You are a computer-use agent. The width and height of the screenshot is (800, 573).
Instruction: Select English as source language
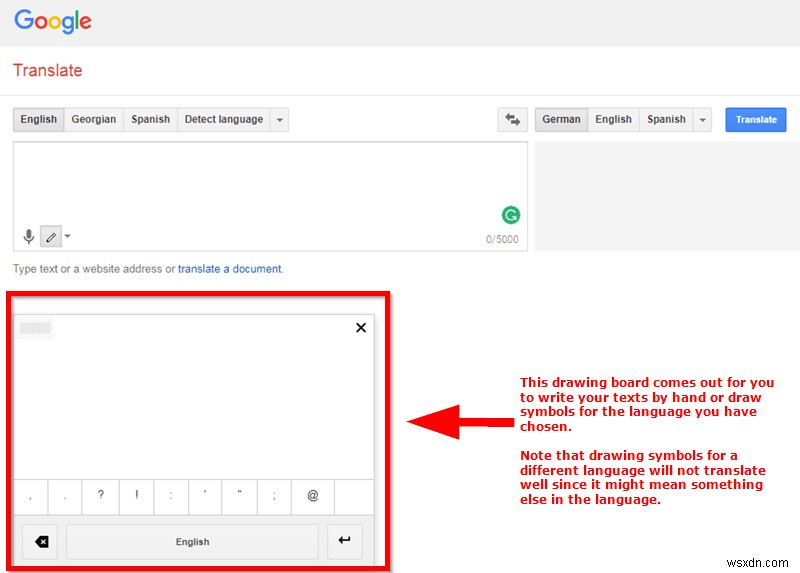coord(38,119)
